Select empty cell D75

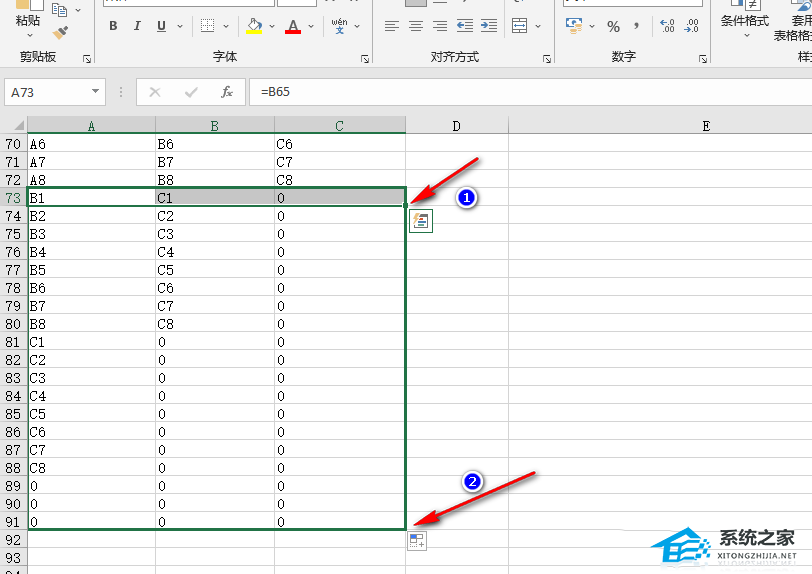457,234
